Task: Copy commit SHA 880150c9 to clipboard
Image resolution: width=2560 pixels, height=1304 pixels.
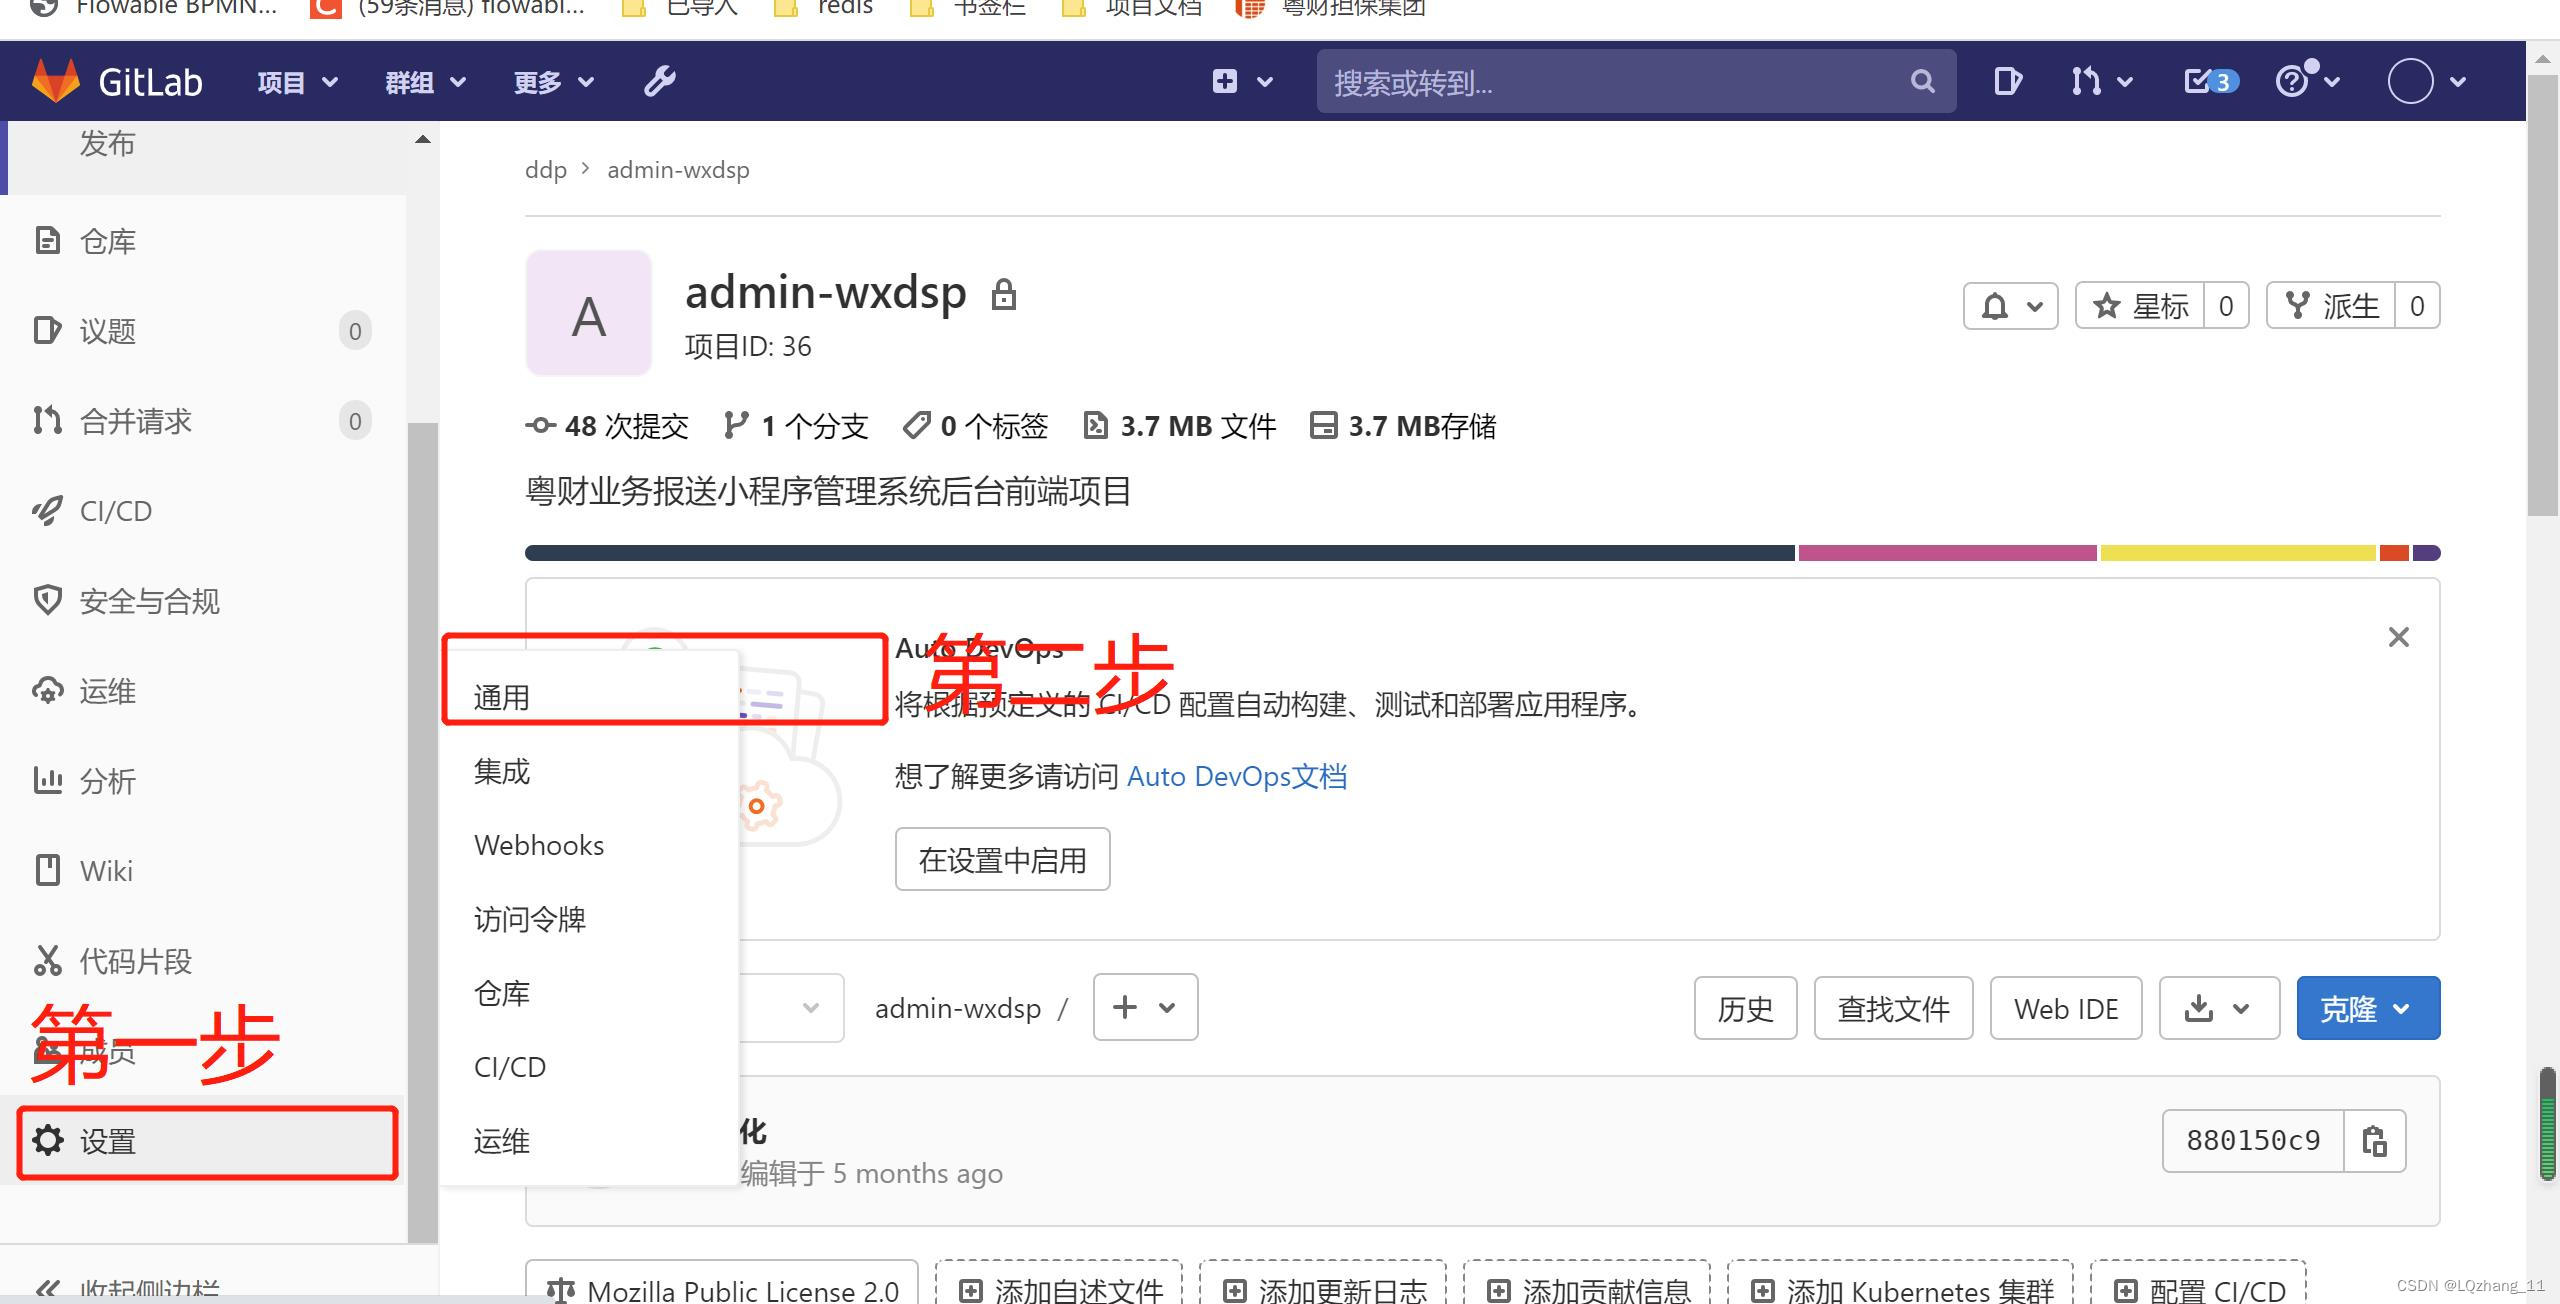Action: coord(2374,1140)
